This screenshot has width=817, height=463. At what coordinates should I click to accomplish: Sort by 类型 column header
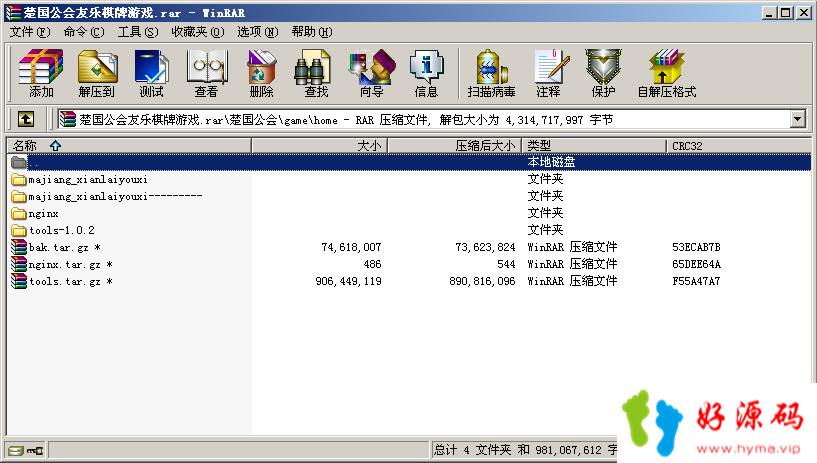tap(594, 146)
